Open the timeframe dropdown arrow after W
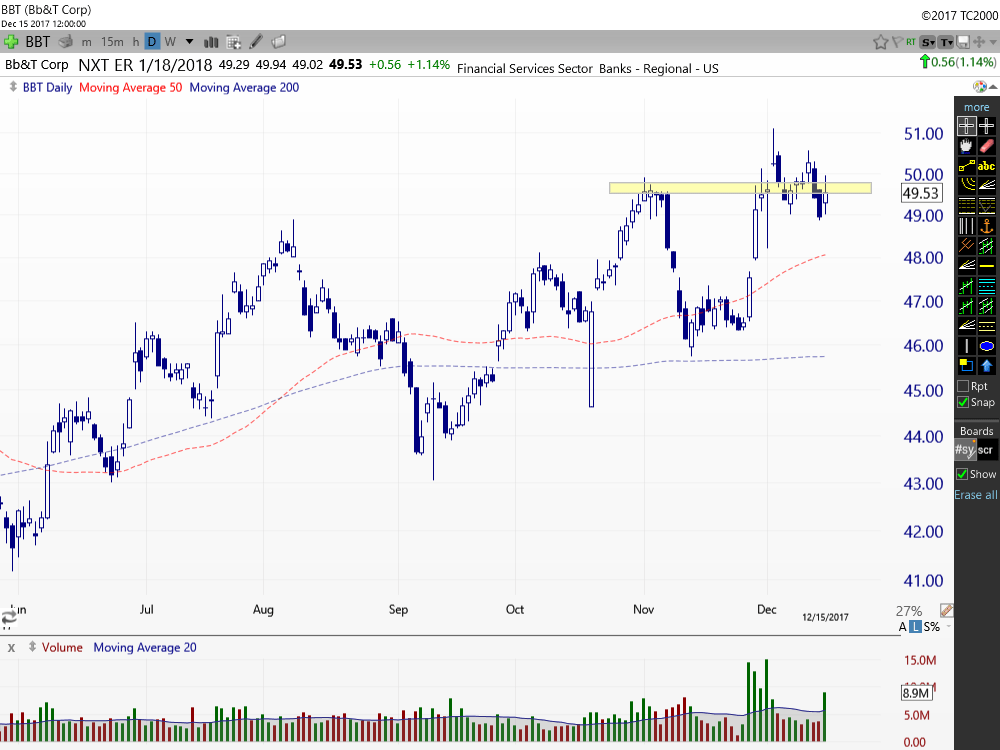The image size is (1000, 750). click(189, 42)
